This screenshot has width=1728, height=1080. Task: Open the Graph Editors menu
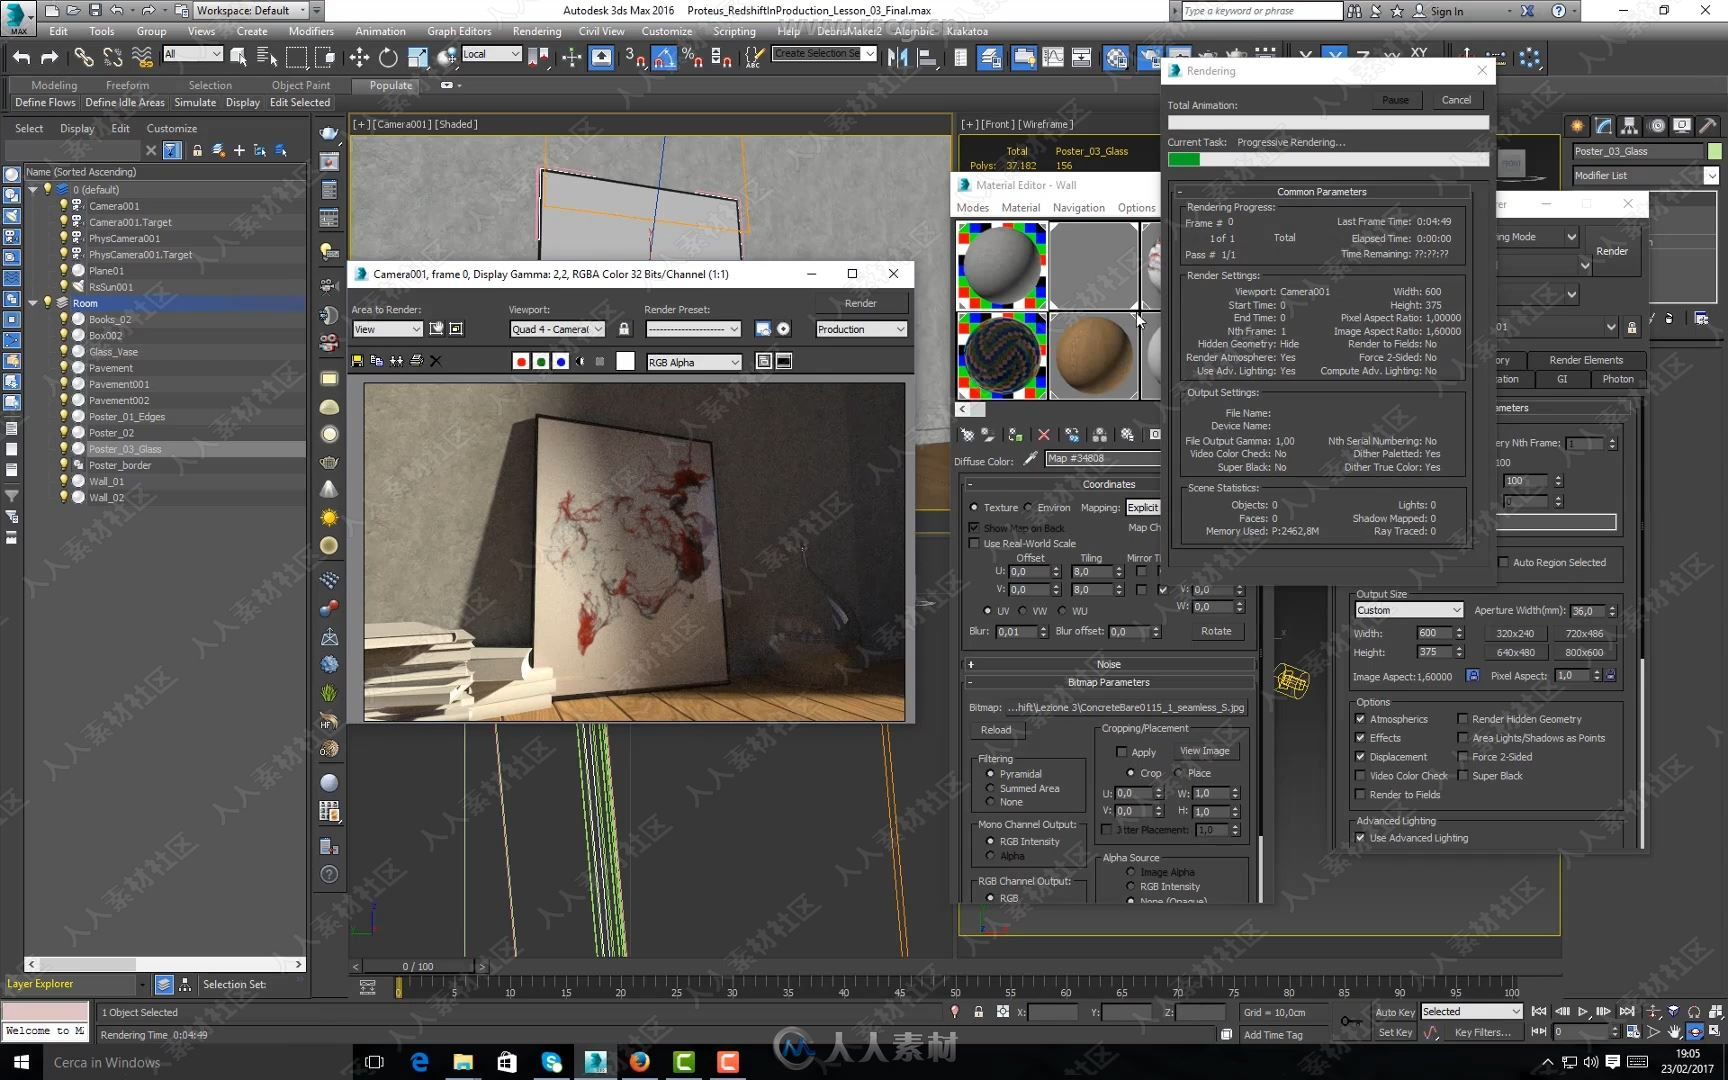(x=459, y=31)
